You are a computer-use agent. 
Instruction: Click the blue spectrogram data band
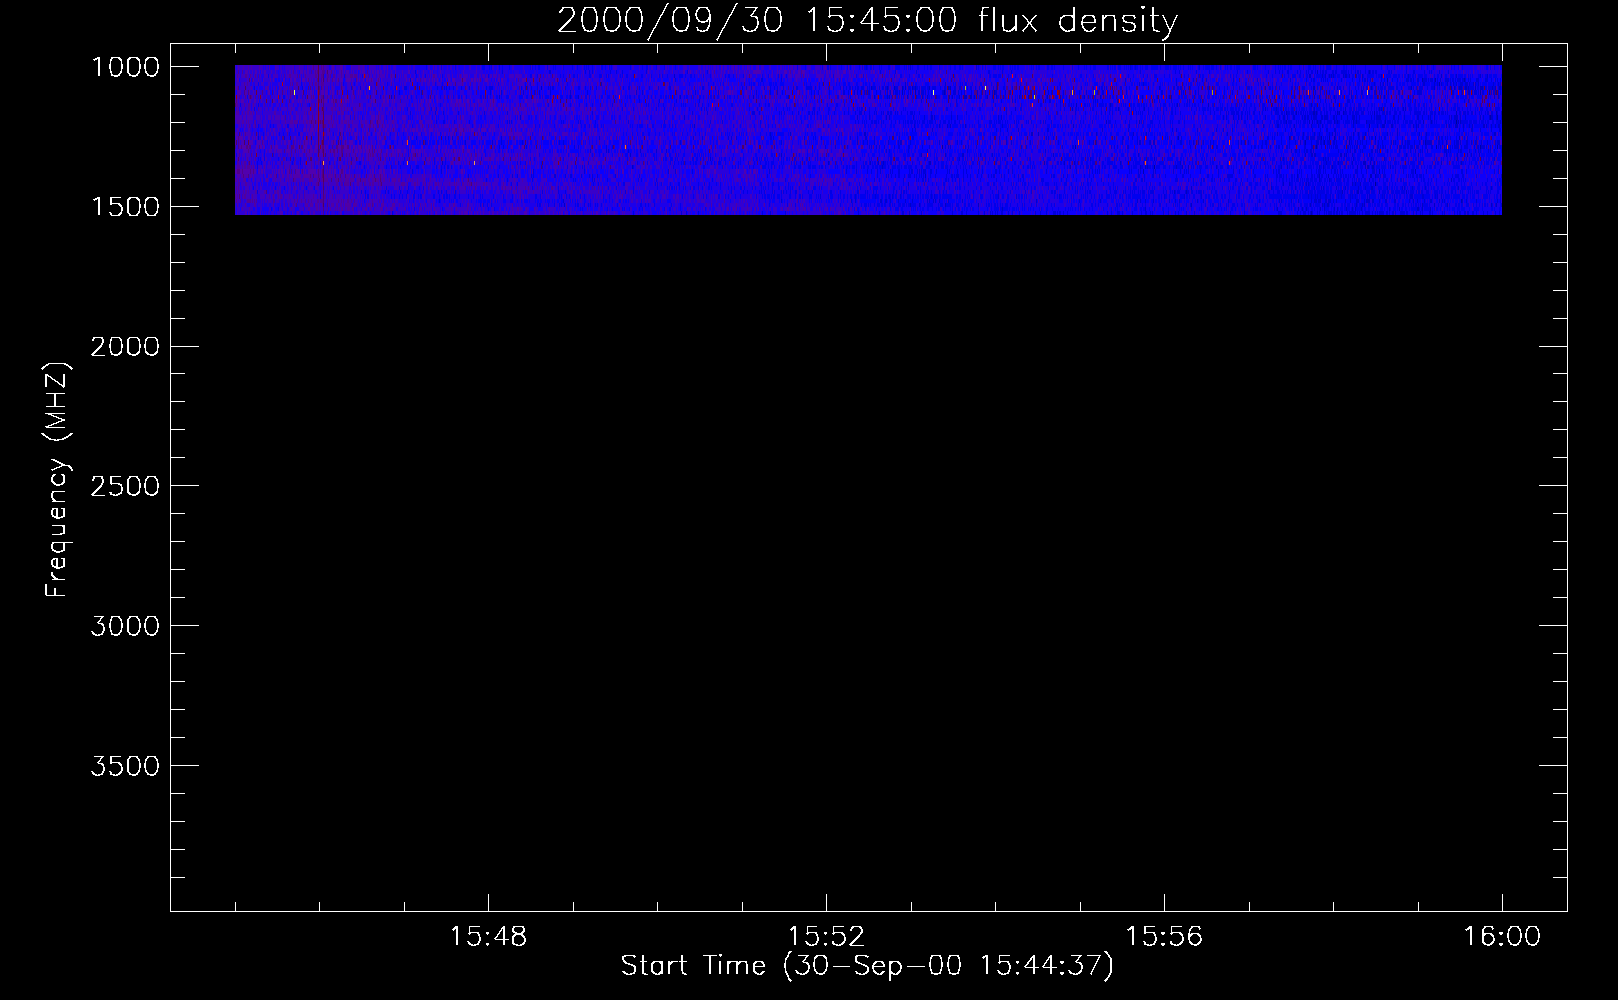[x=868, y=140]
